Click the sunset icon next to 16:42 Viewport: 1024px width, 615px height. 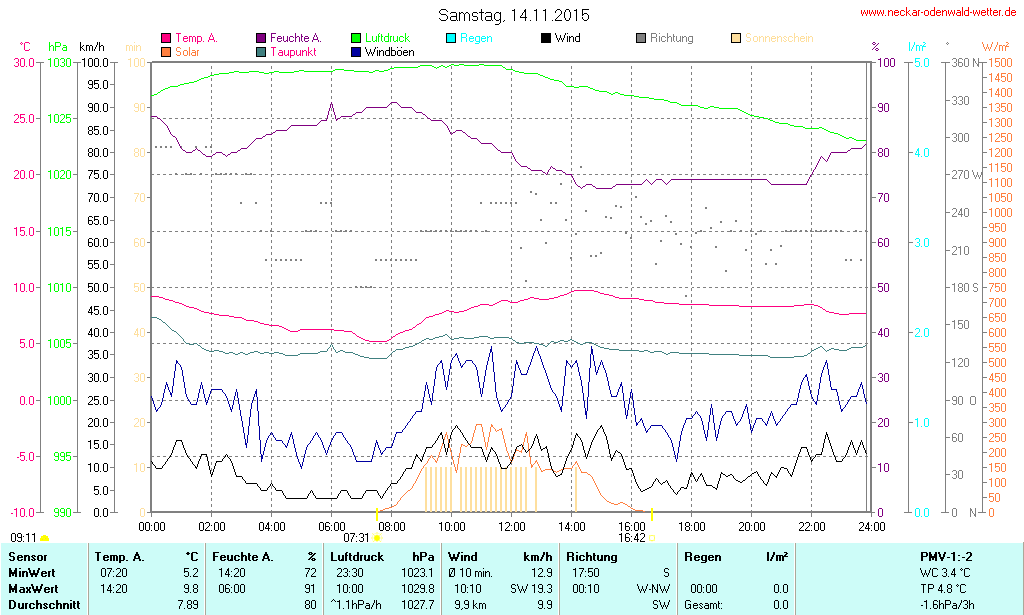pos(652,538)
